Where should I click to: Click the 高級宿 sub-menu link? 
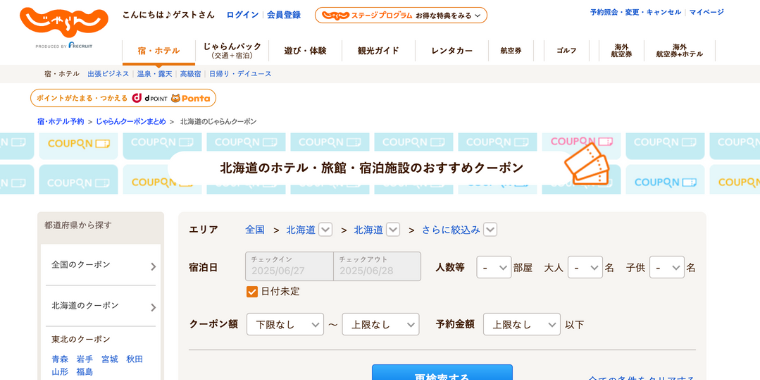pyautogui.click(x=190, y=74)
